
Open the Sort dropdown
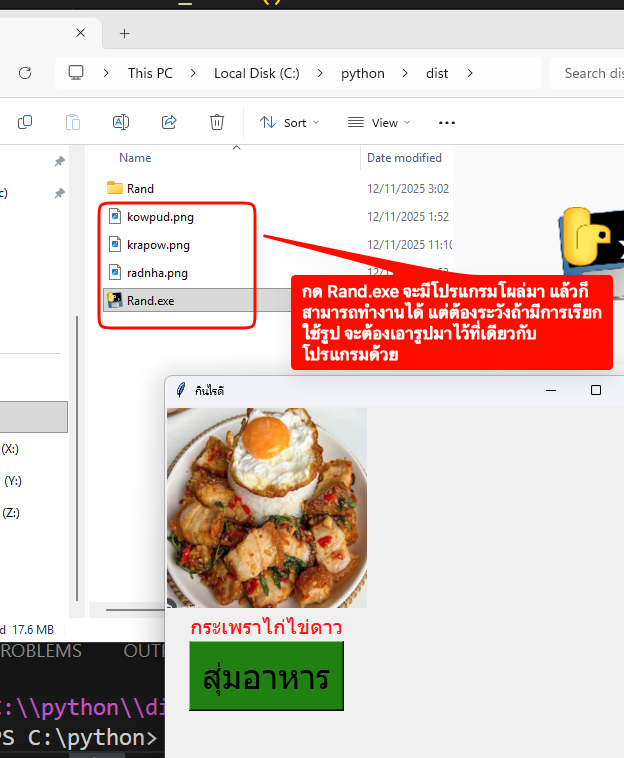(289, 122)
